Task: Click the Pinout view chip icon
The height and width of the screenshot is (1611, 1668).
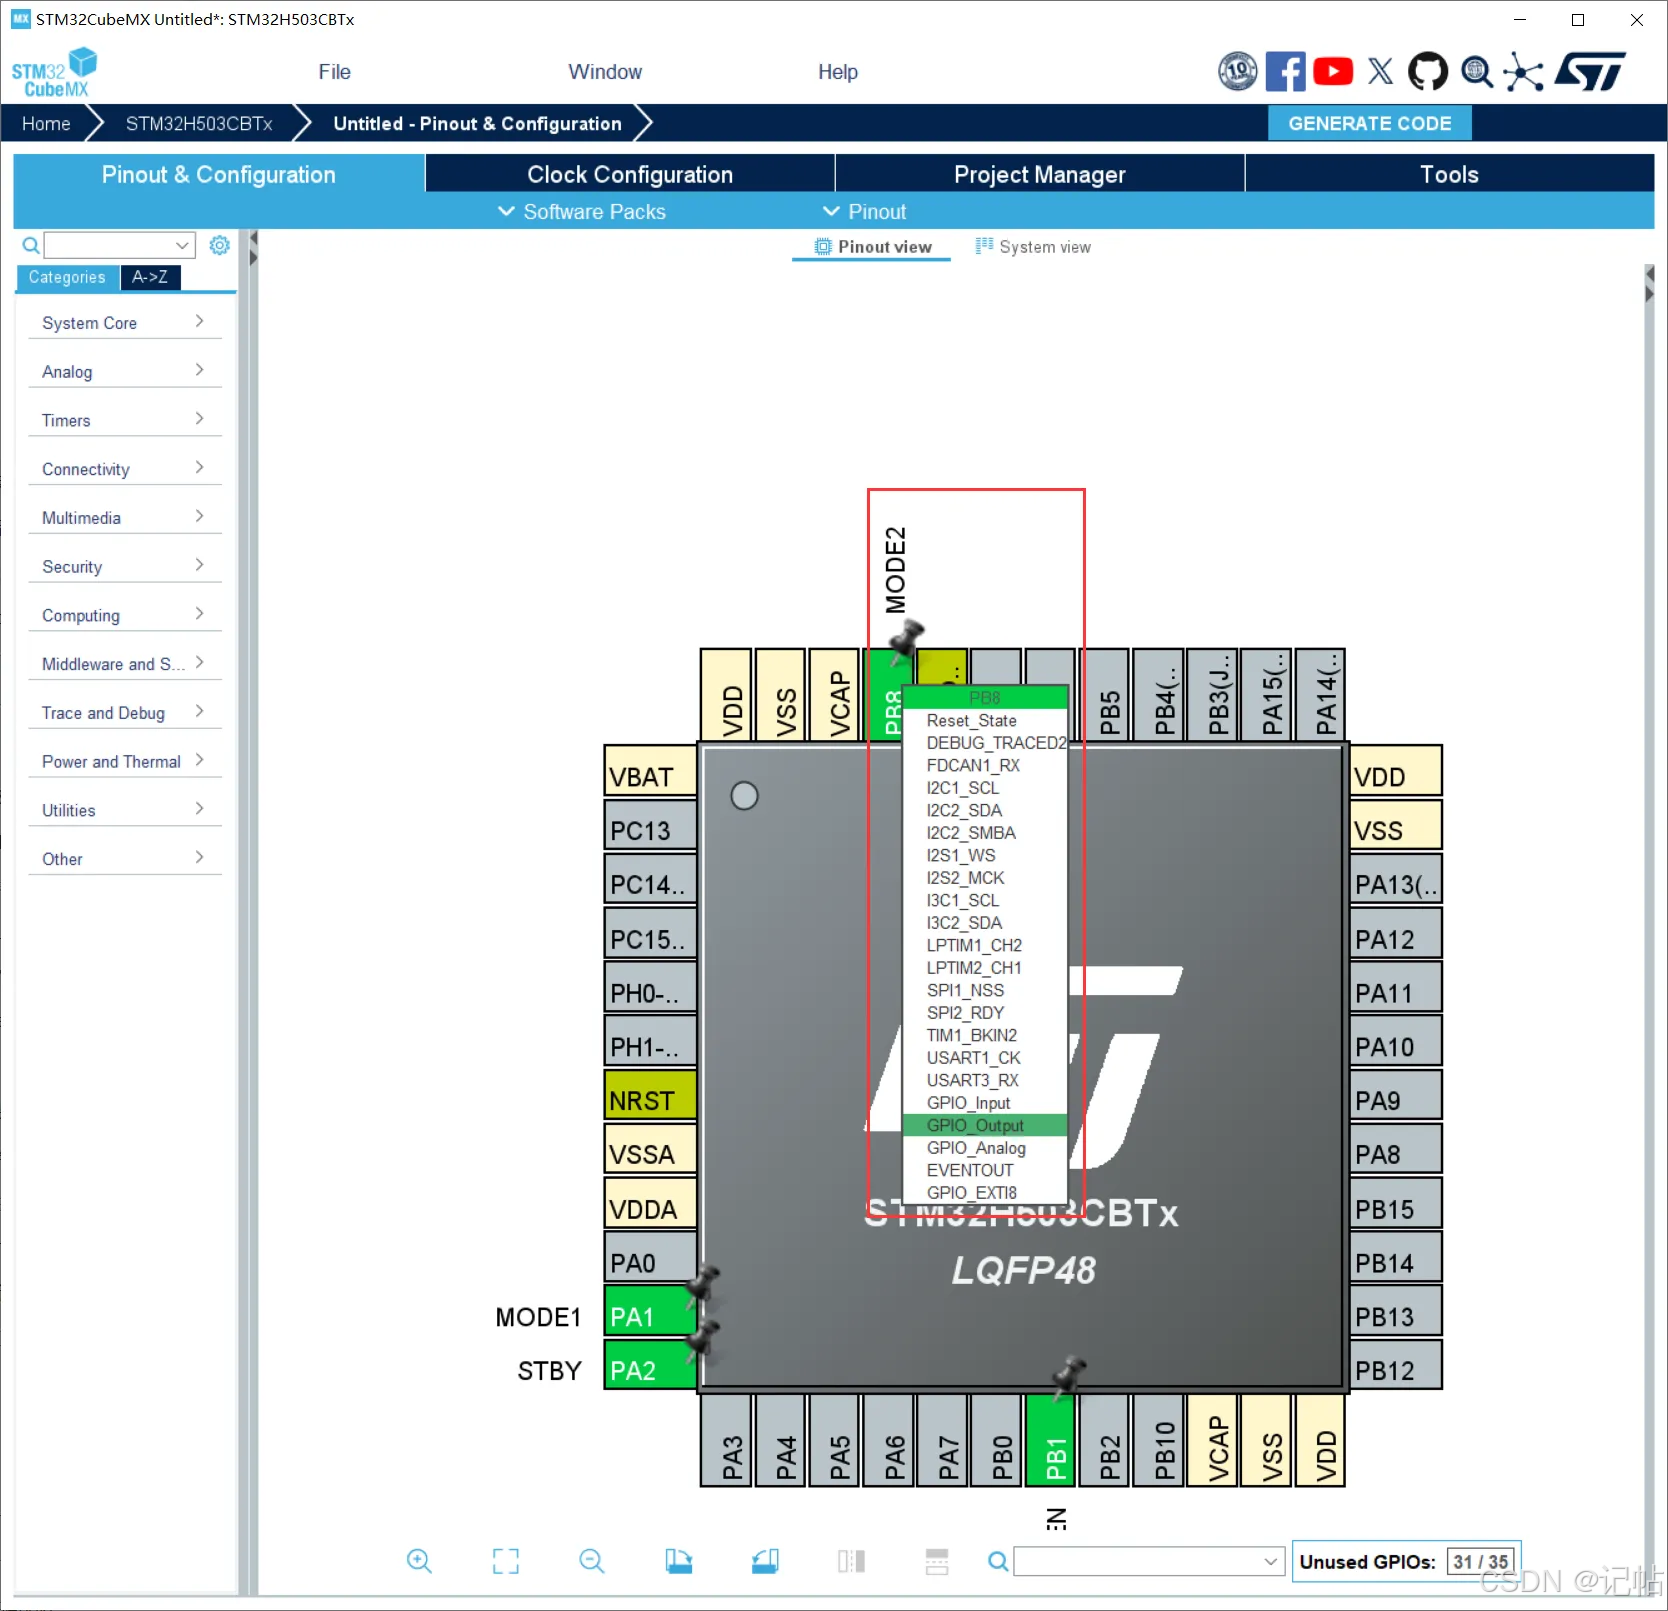Action: pos(823,247)
